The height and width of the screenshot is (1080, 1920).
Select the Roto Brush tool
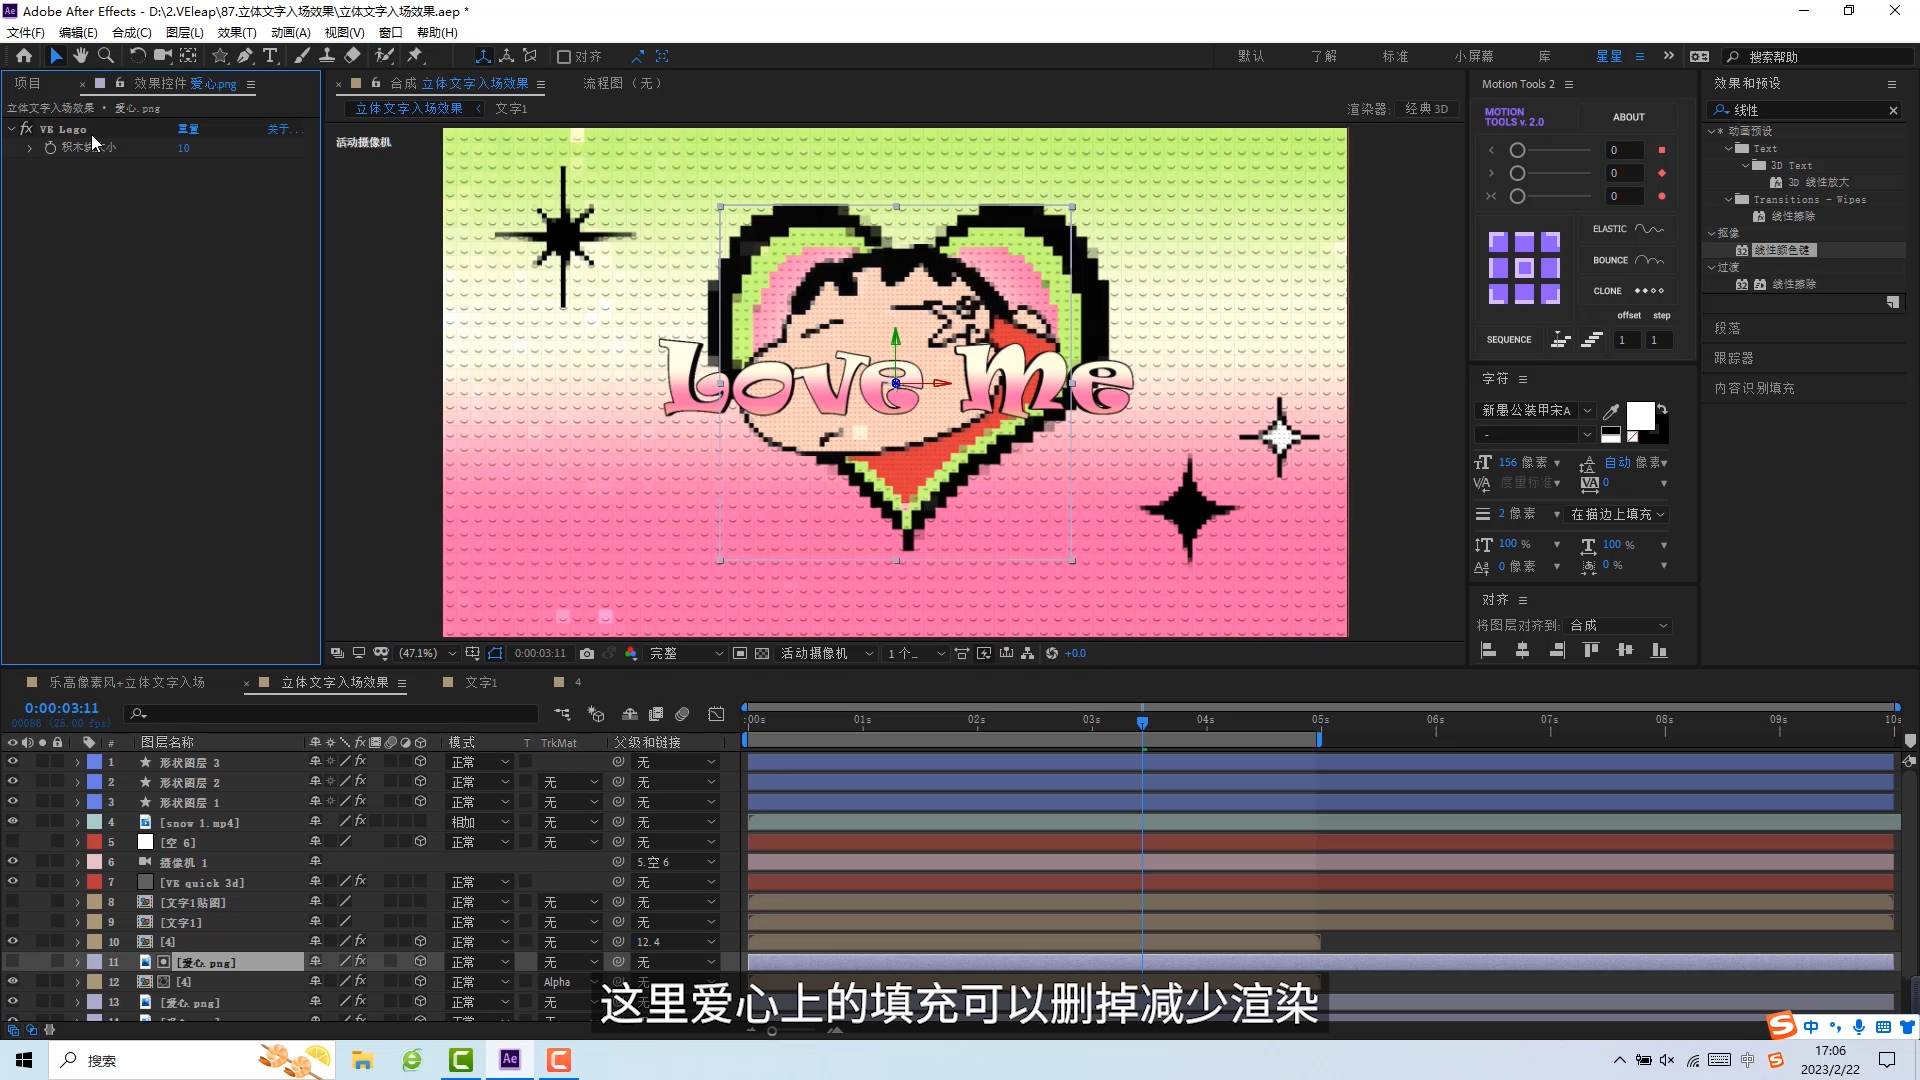(384, 56)
